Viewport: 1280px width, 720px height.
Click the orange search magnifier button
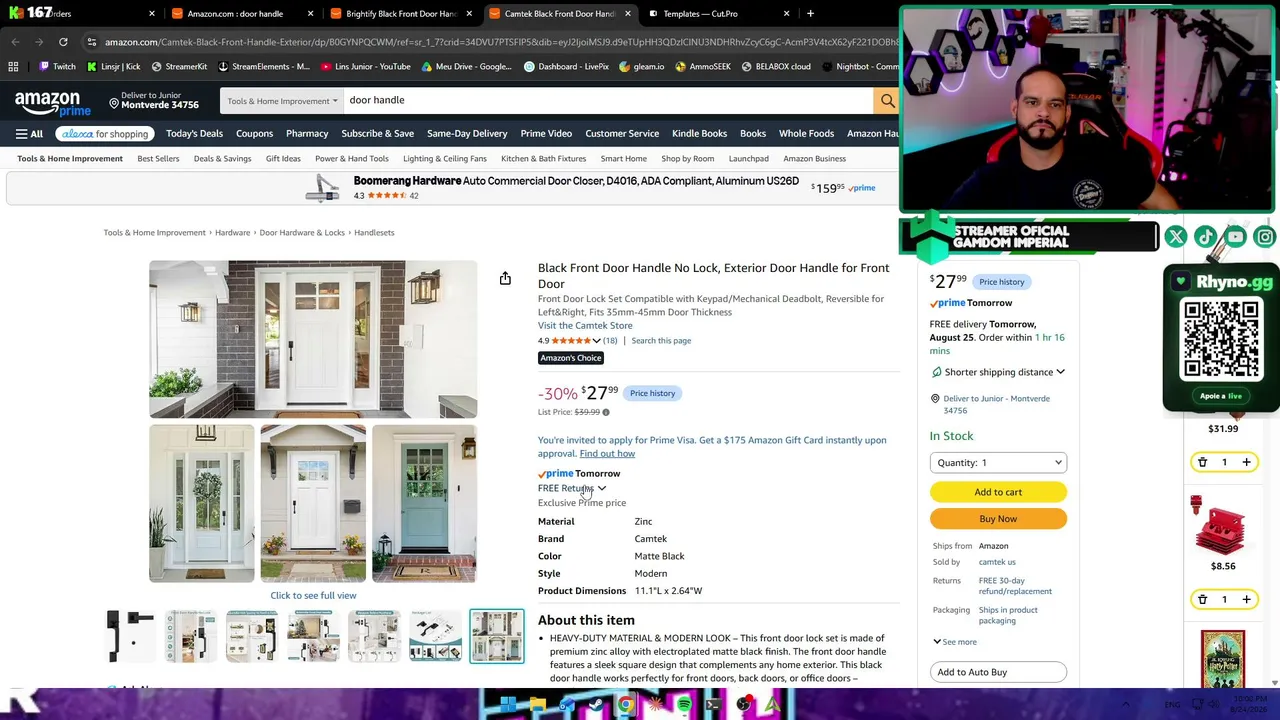click(887, 100)
